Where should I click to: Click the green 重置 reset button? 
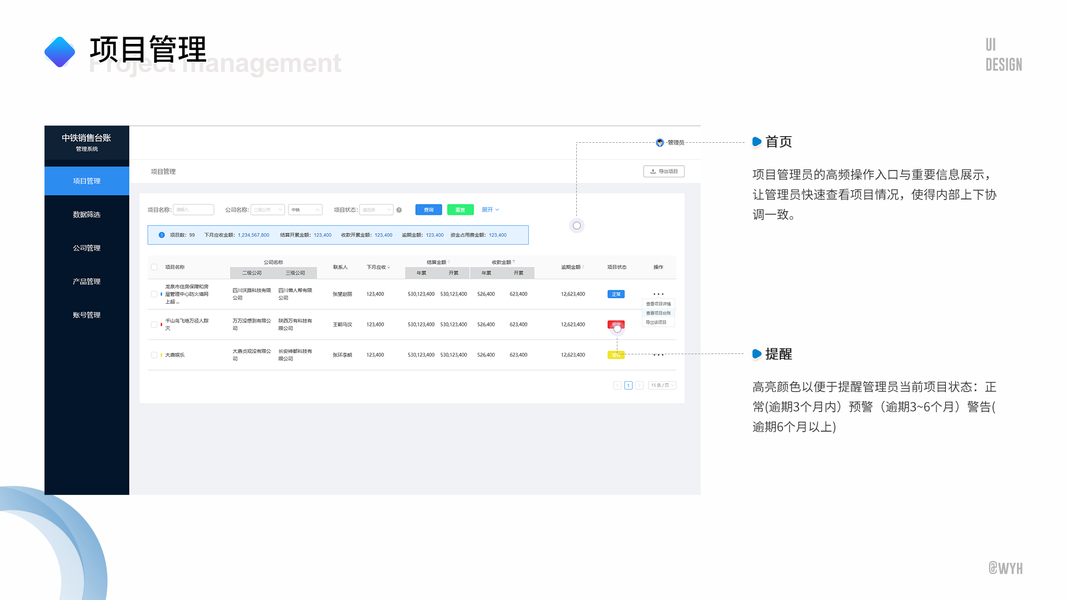tap(460, 210)
